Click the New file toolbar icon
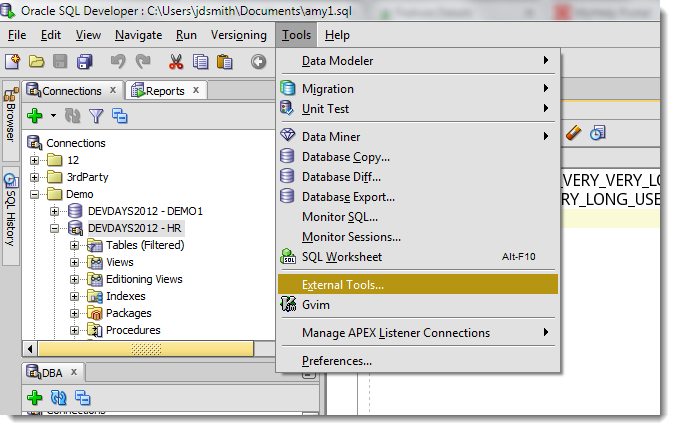 pyautogui.click(x=12, y=62)
